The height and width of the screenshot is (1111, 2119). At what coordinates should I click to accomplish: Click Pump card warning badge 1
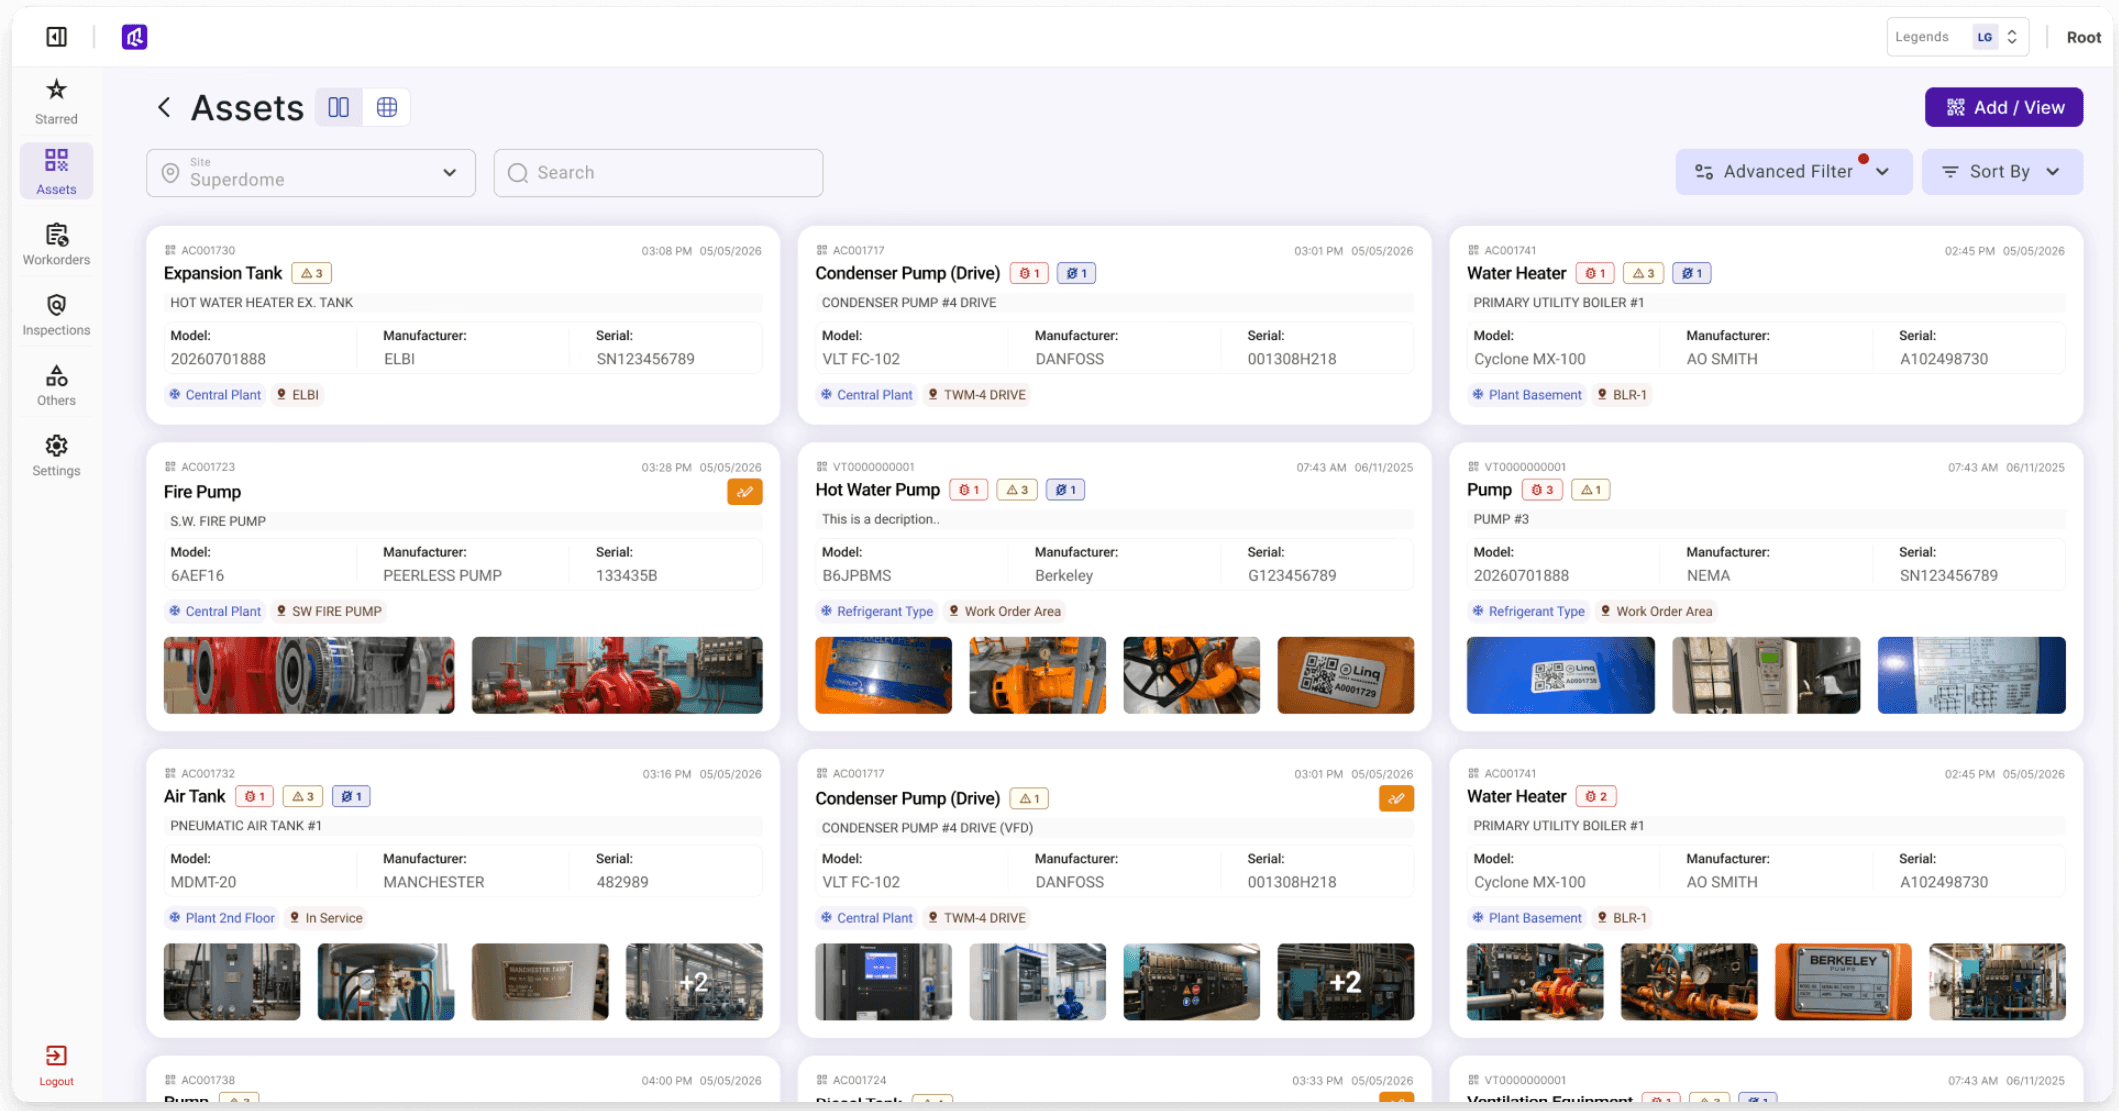pyautogui.click(x=1590, y=490)
